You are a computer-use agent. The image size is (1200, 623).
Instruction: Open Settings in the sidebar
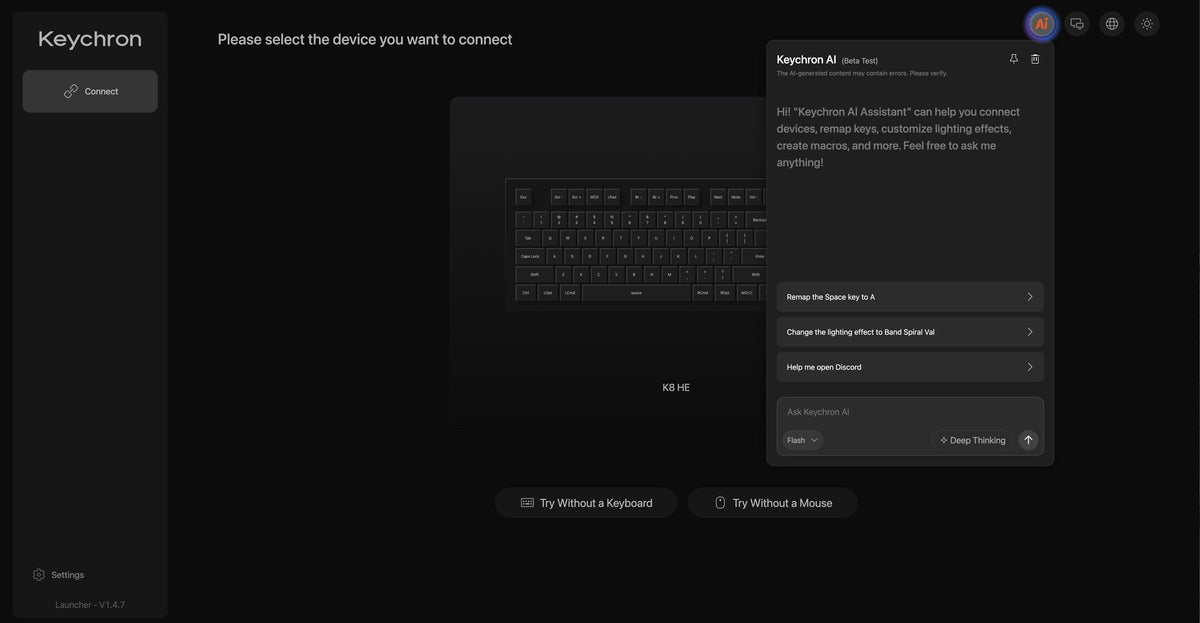(x=58, y=575)
